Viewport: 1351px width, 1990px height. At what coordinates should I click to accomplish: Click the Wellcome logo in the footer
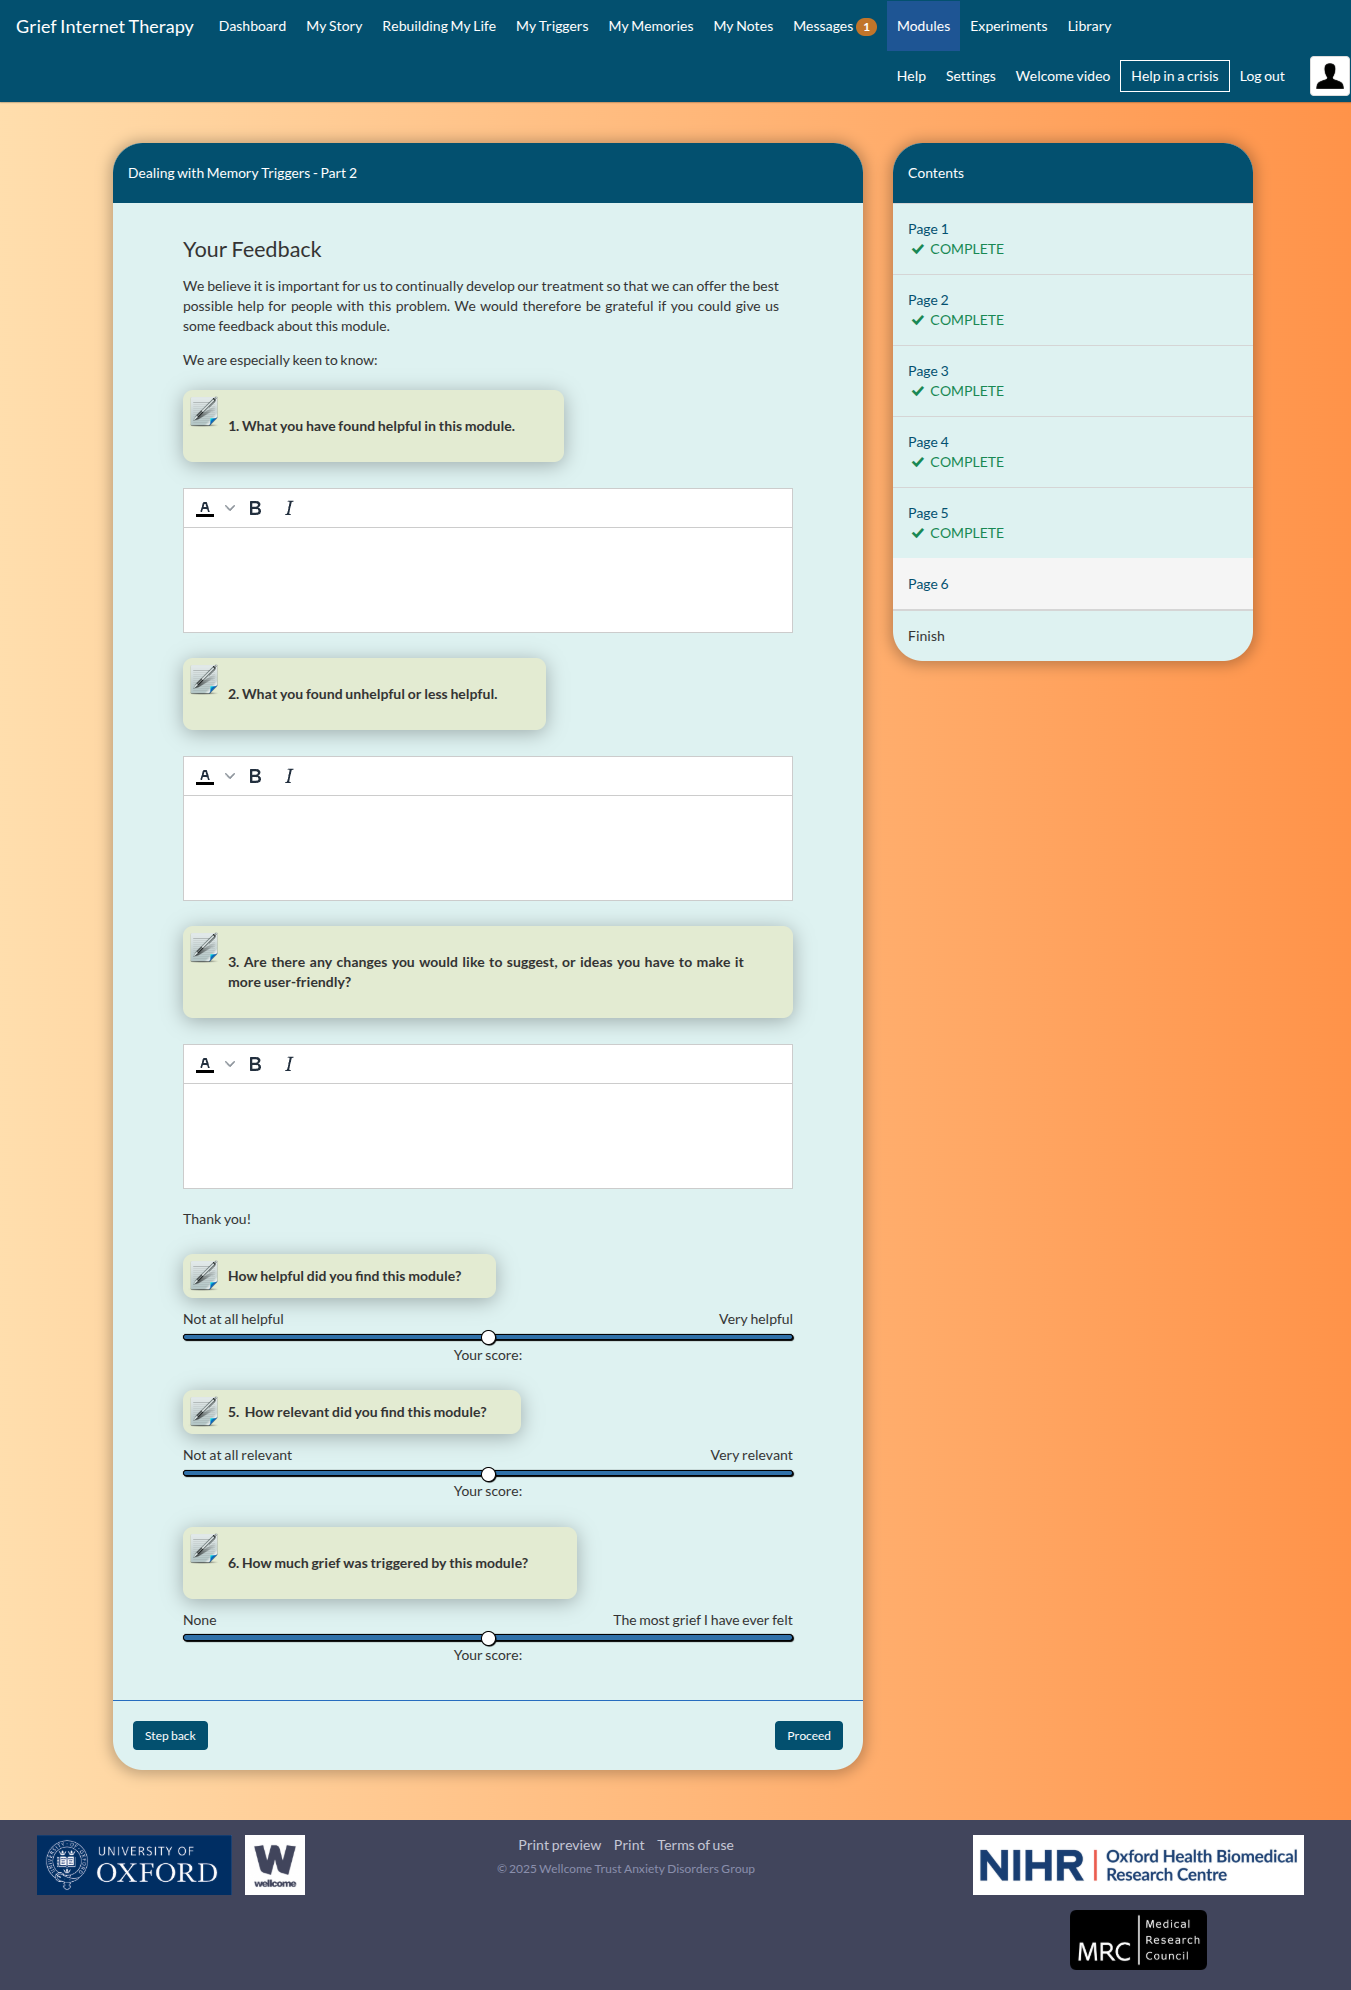pyautogui.click(x=275, y=1865)
